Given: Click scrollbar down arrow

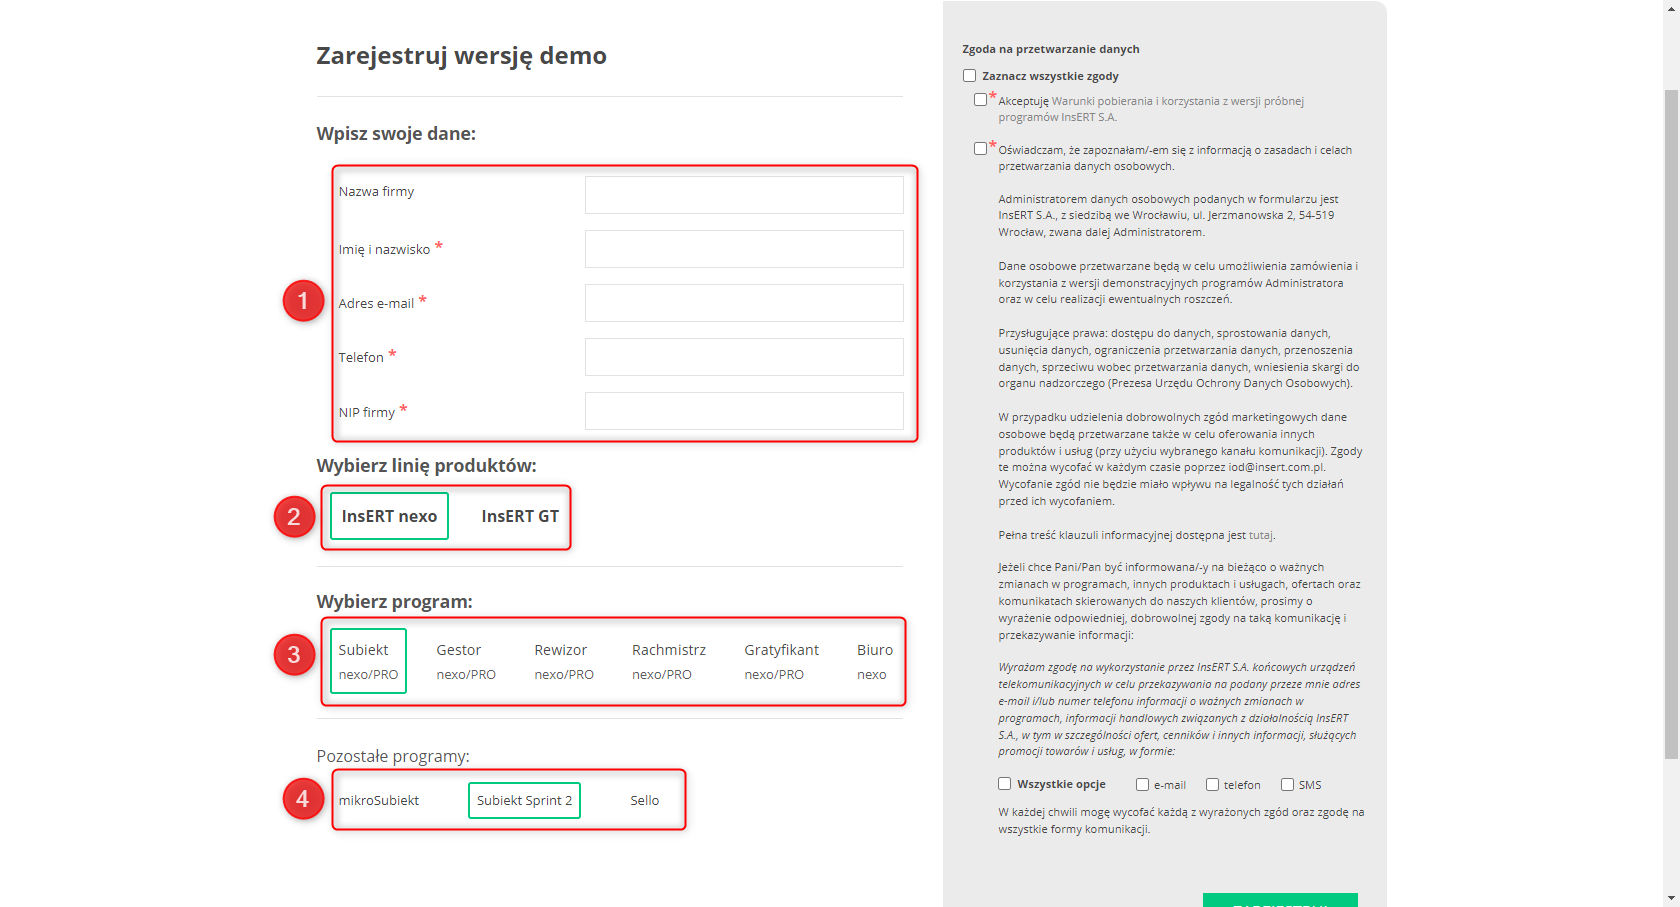Looking at the screenshot, I should (x=1671, y=898).
